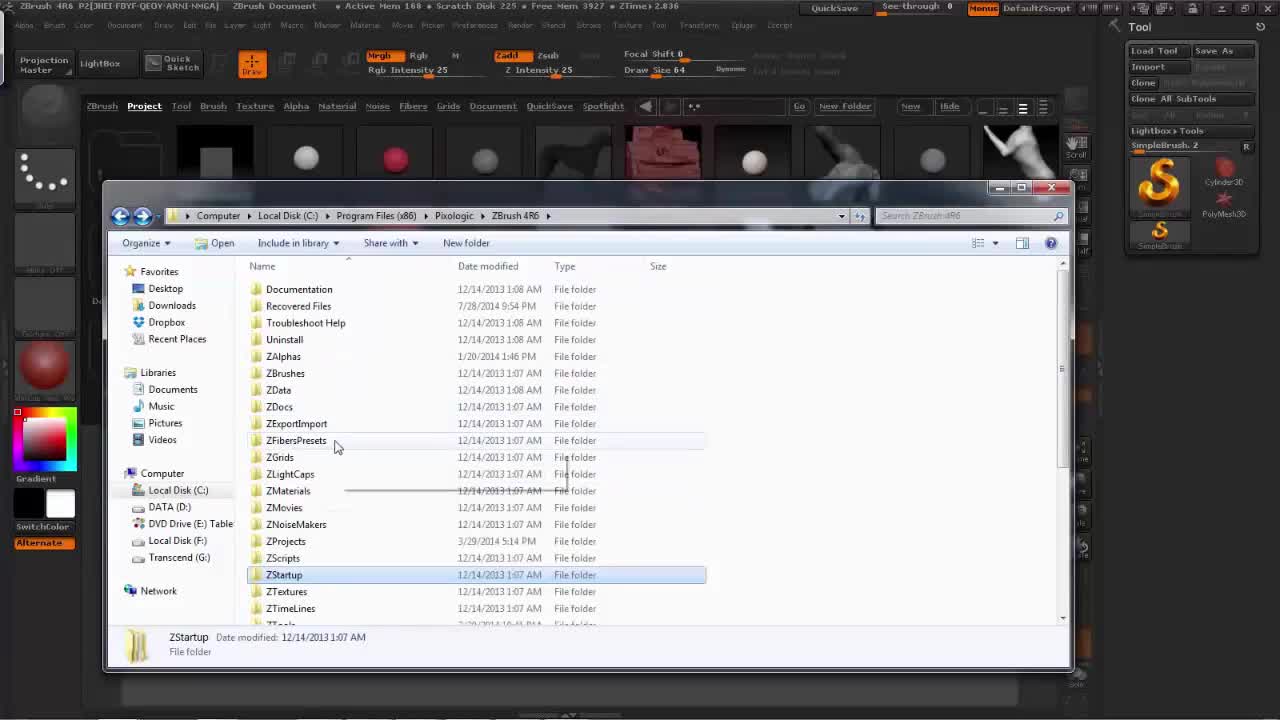Select the ZBrush Draw mode icon
The width and height of the screenshot is (1280, 720).
coord(252,64)
